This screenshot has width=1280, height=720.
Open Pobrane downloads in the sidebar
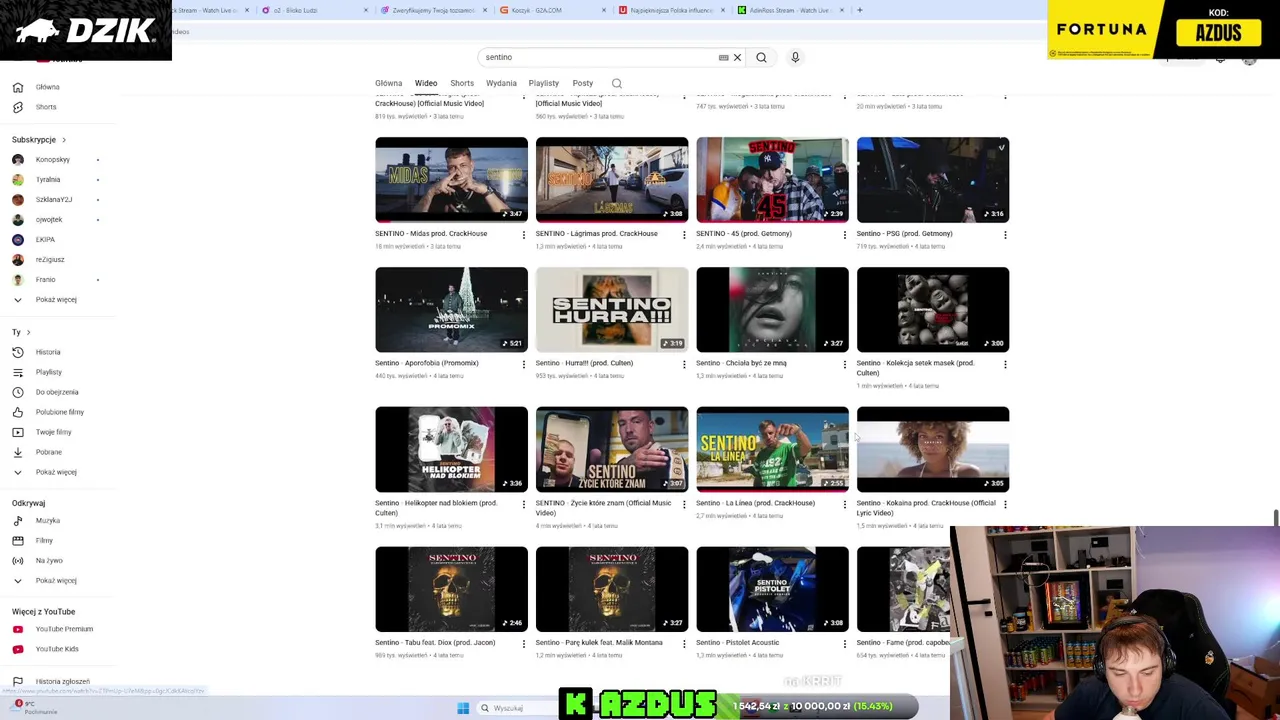click(48, 452)
